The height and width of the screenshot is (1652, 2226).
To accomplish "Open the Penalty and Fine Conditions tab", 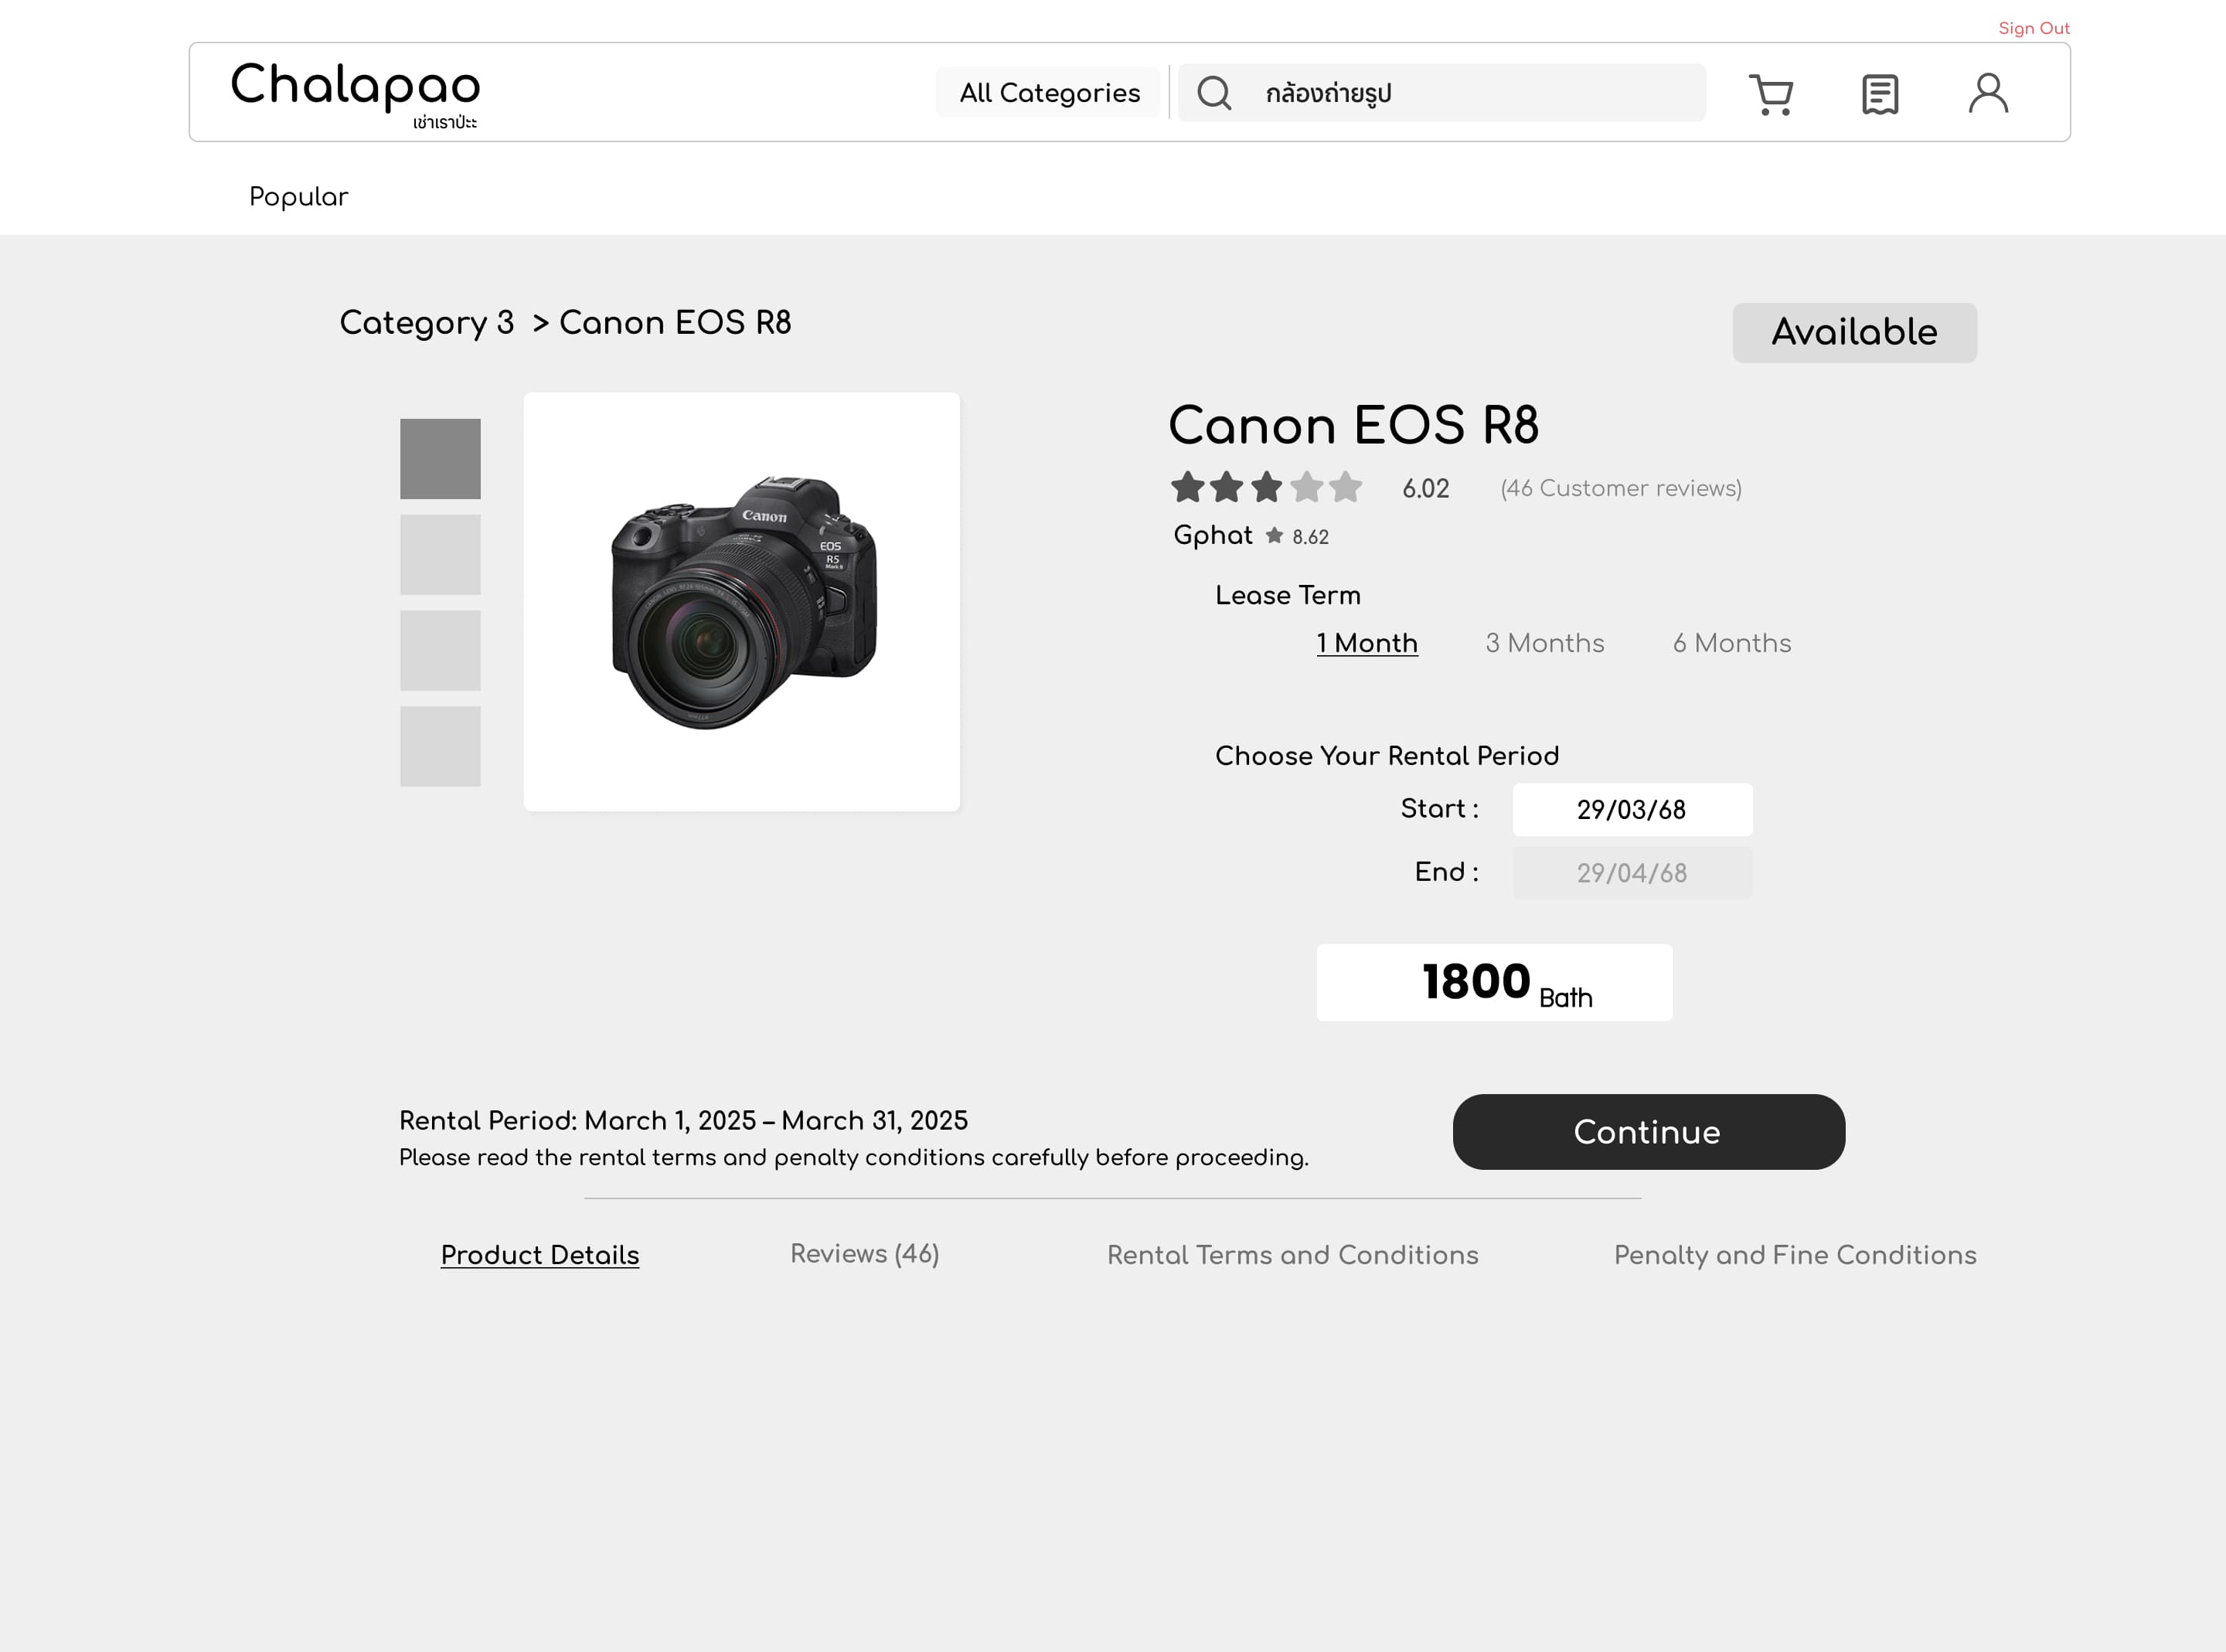I will [1794, 1255].
